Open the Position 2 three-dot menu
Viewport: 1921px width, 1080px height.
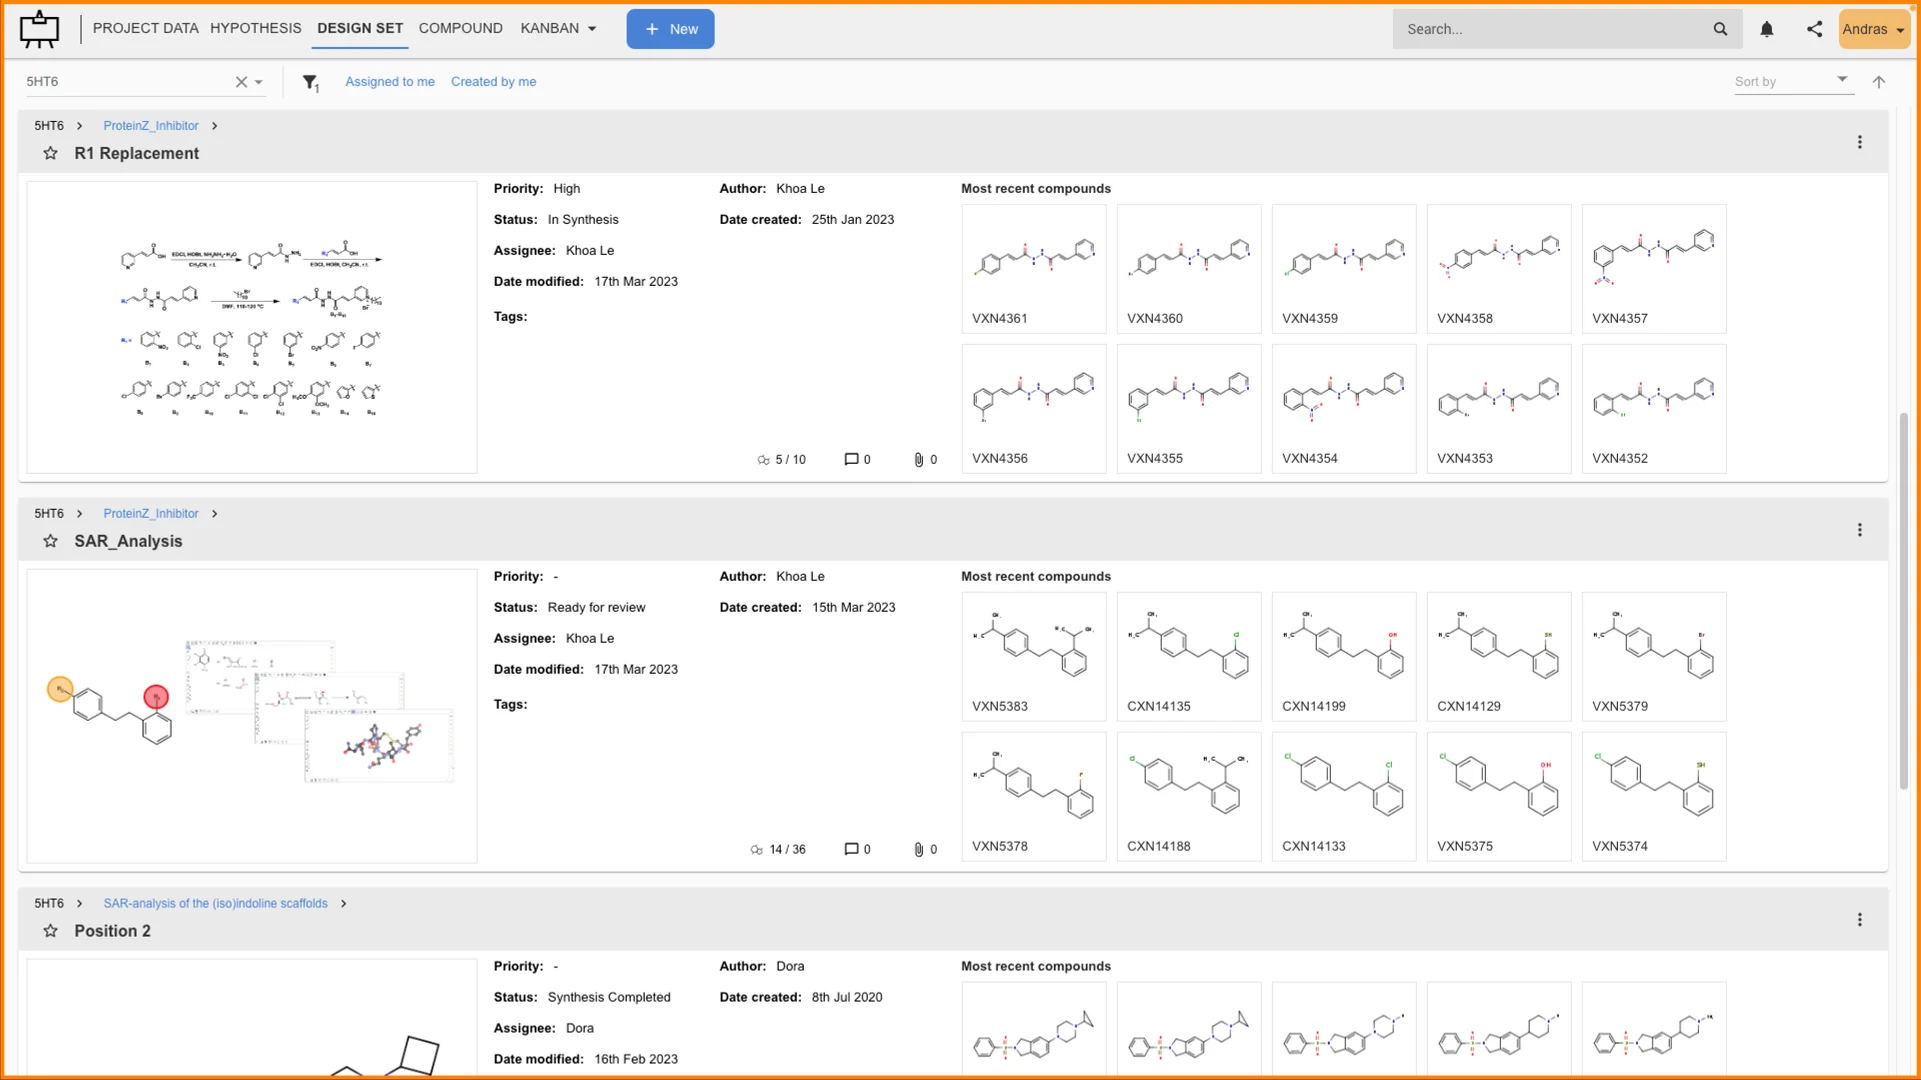coord(1860,920)
